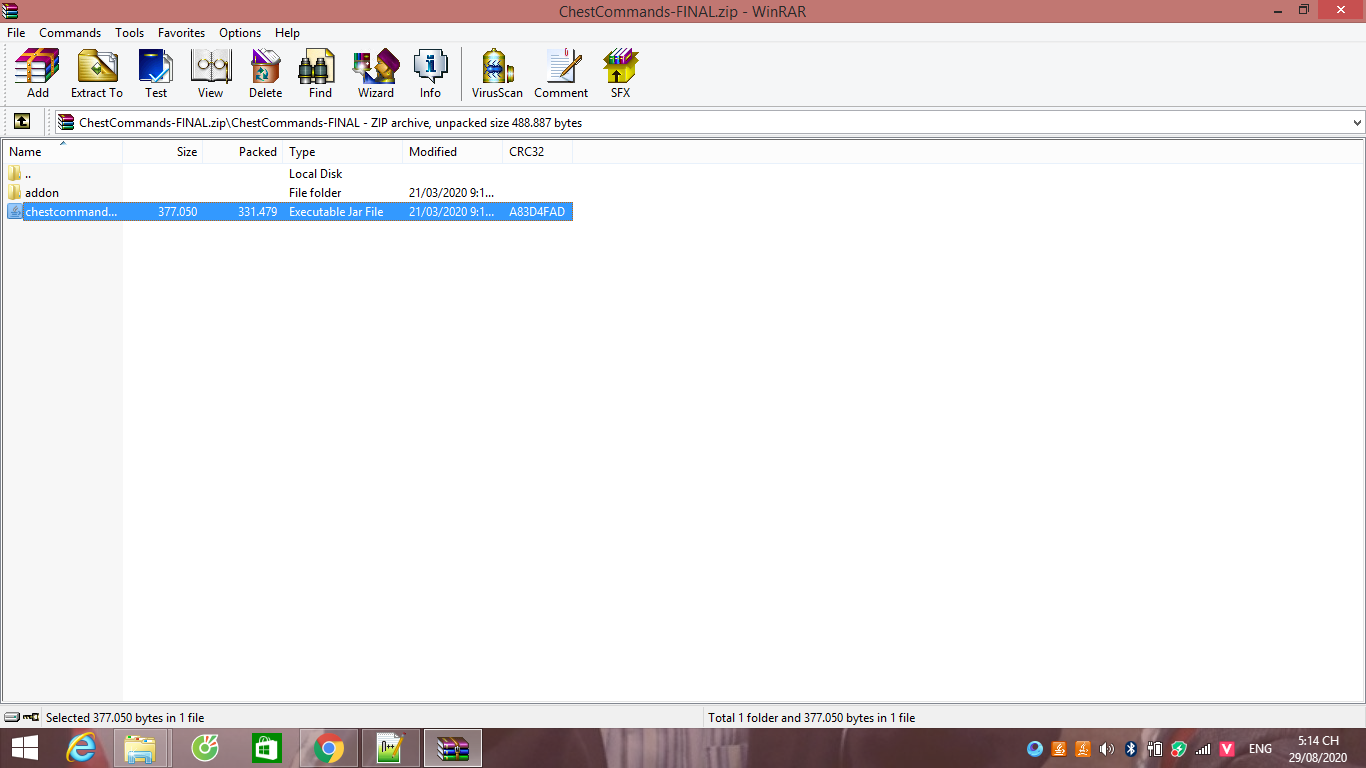Select the parent '..' folder row
The width and height of the screenshot is (1366, 768).
coord(288,174)
